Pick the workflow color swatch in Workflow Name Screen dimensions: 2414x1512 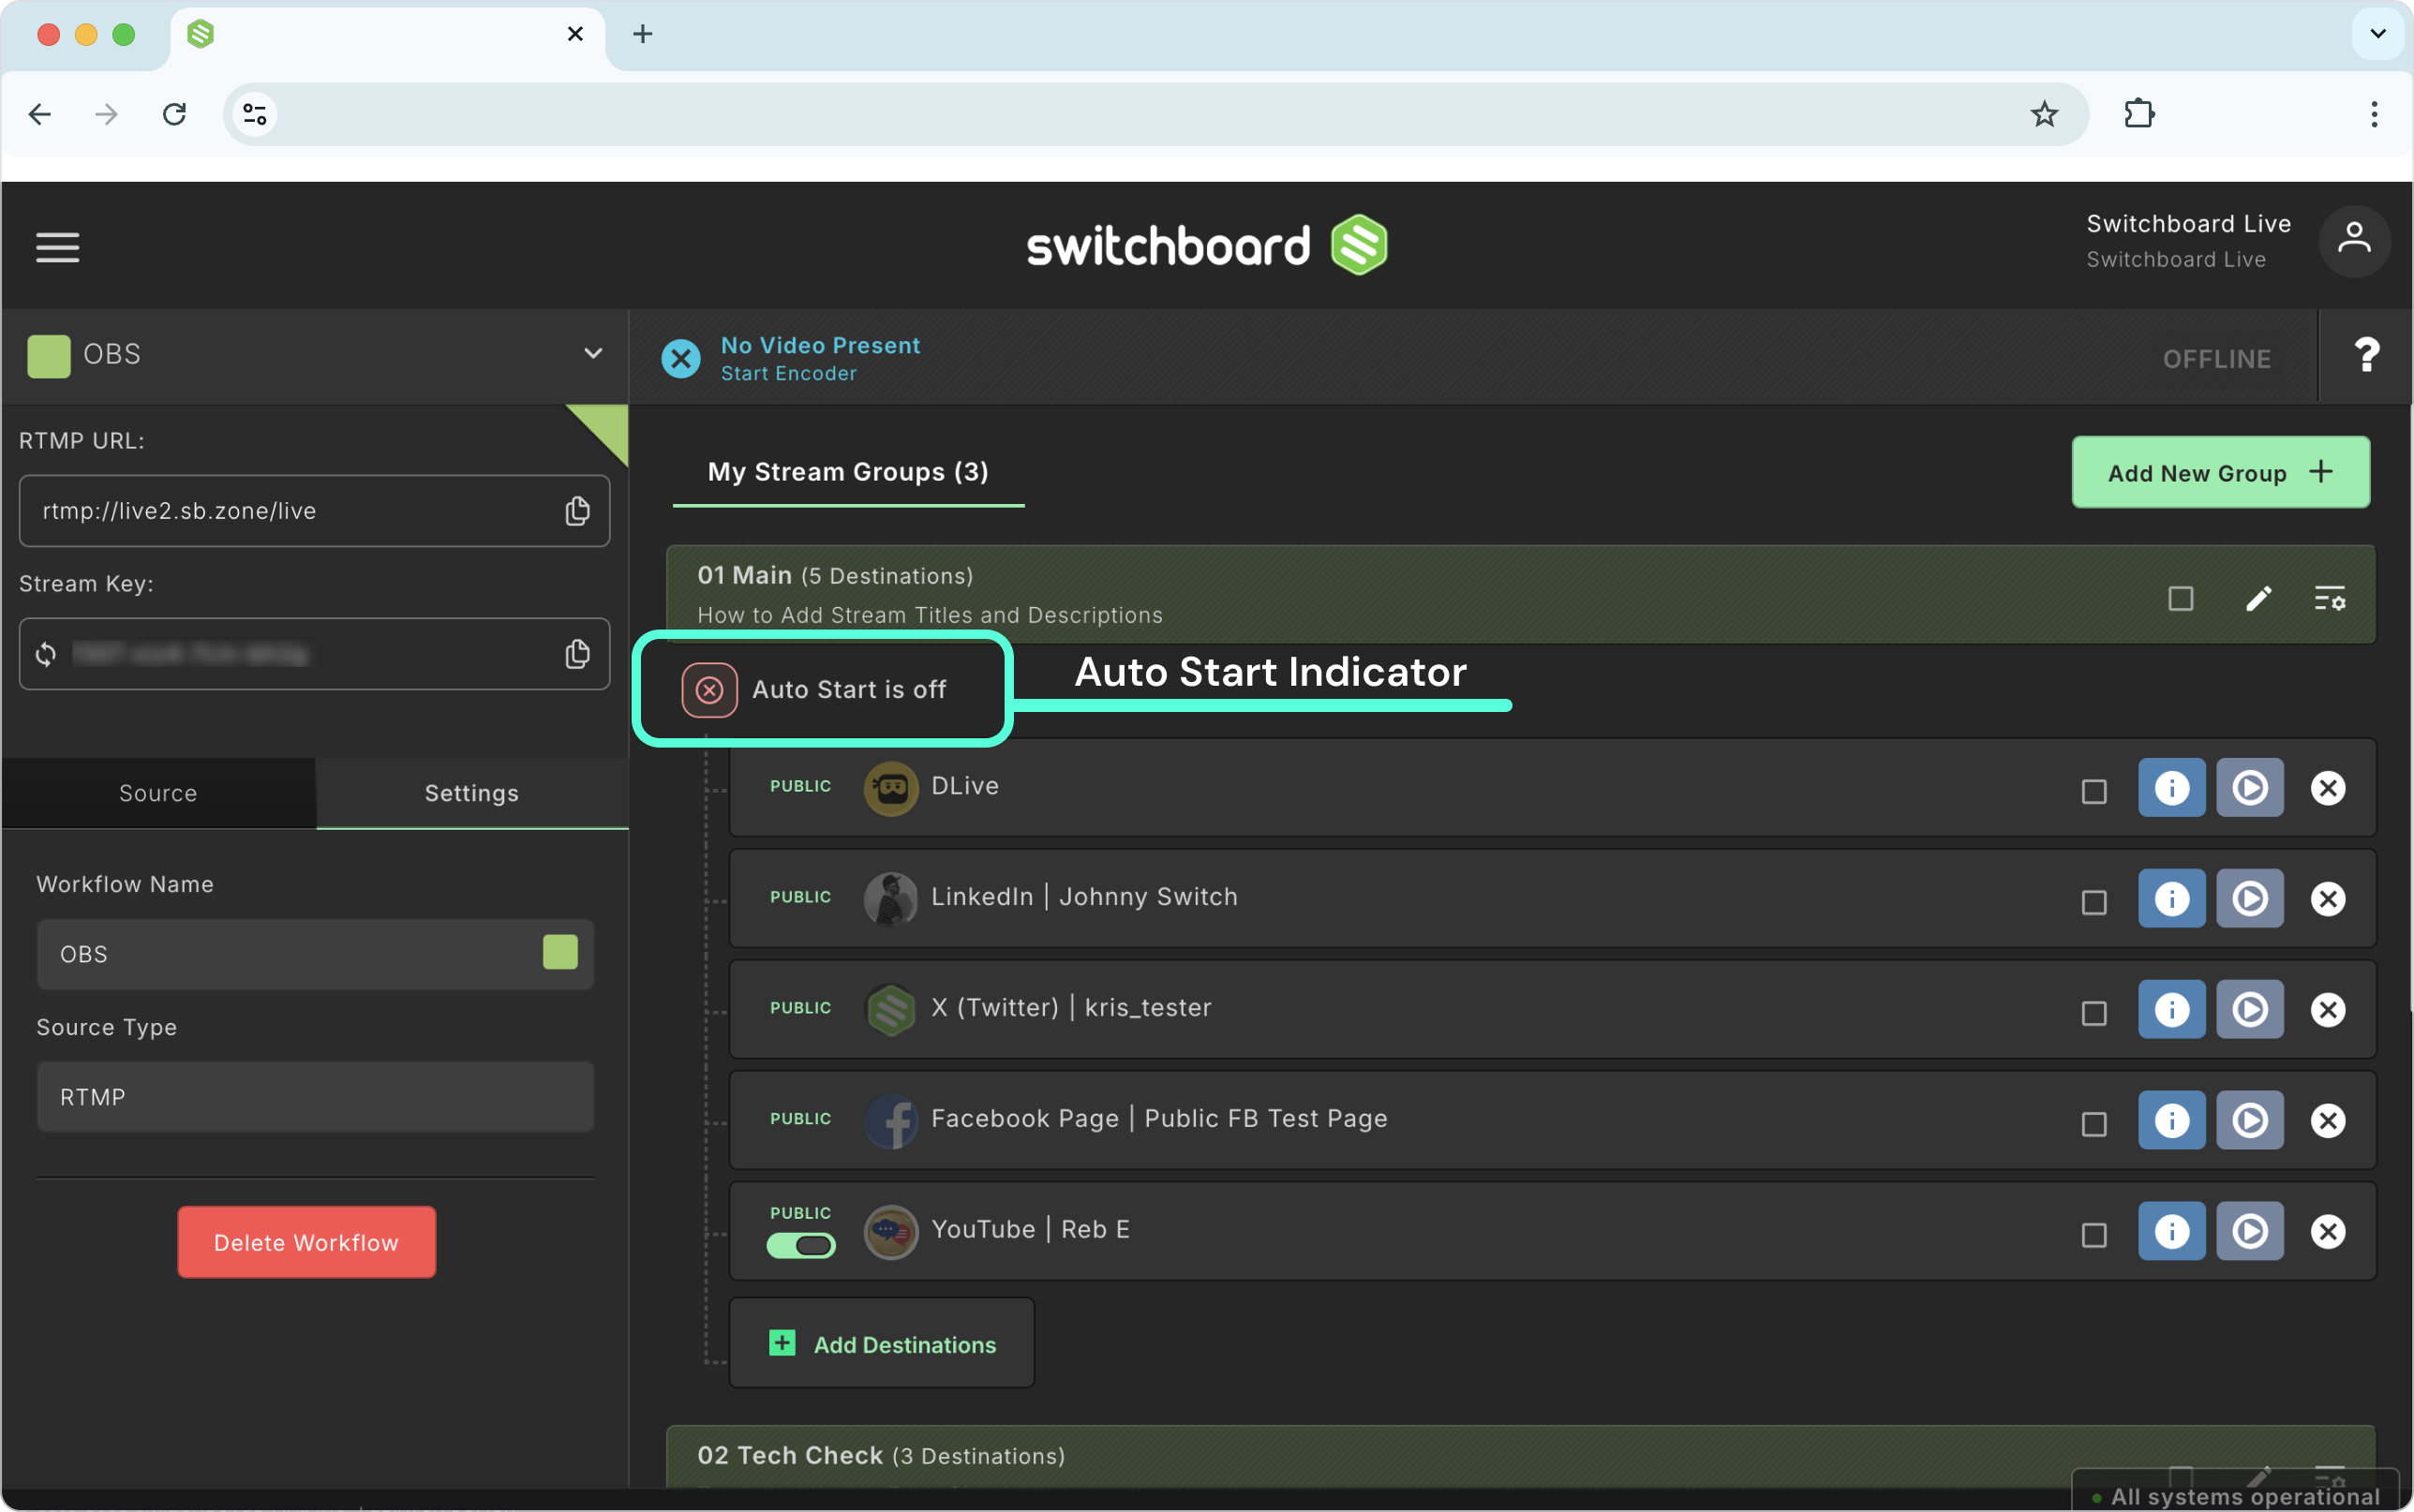[x=560, y=953]
